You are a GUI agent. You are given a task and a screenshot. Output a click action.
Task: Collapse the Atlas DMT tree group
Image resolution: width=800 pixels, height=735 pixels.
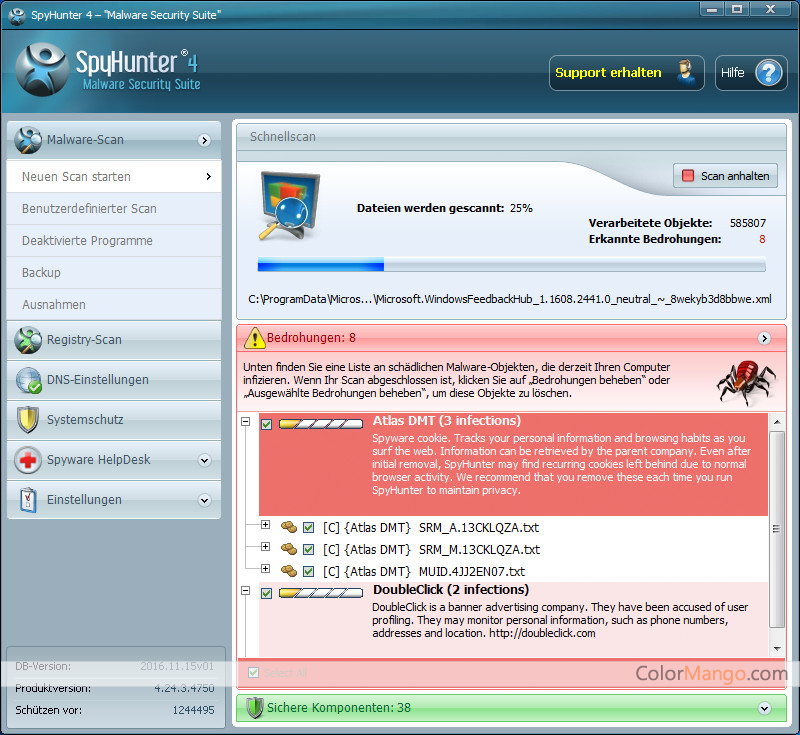[x=245, y=422]
